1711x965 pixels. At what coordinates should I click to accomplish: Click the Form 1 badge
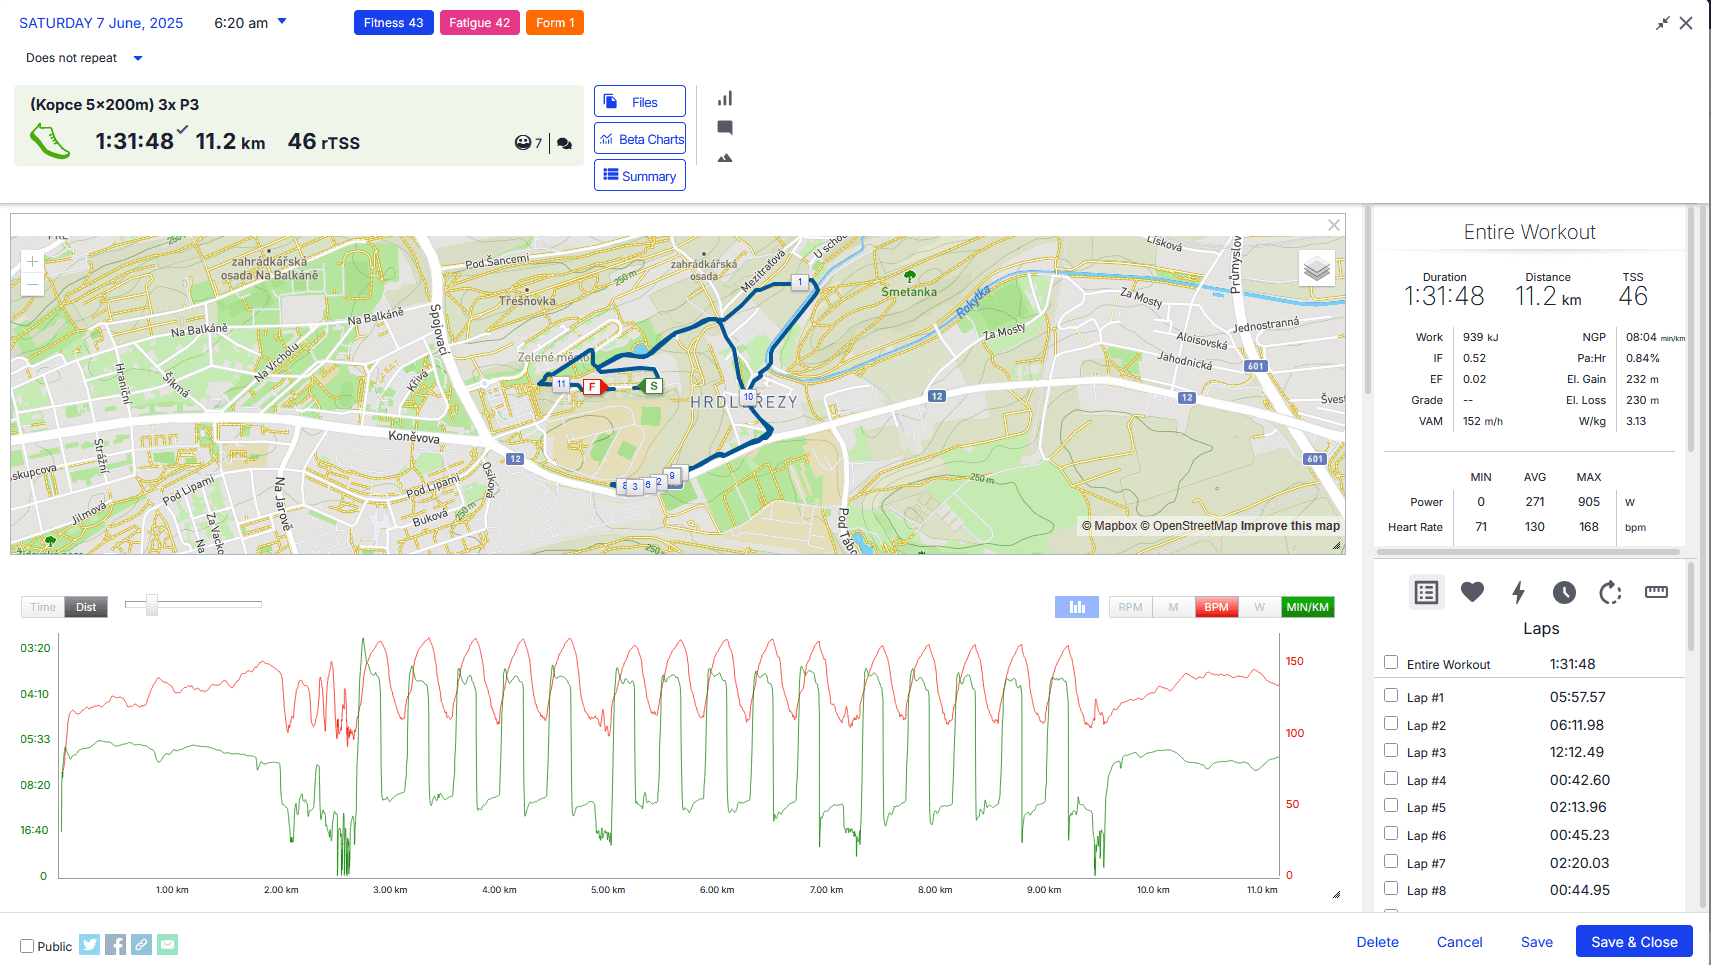[x=555, y=23]
